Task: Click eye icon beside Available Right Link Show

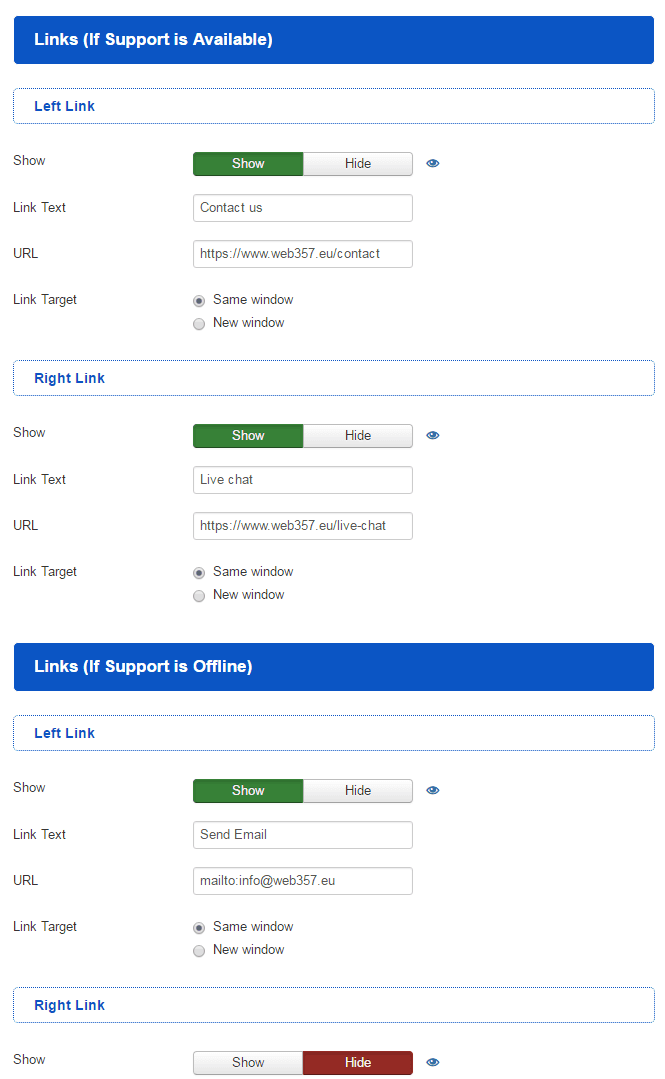Action: (x=433, y=435)
